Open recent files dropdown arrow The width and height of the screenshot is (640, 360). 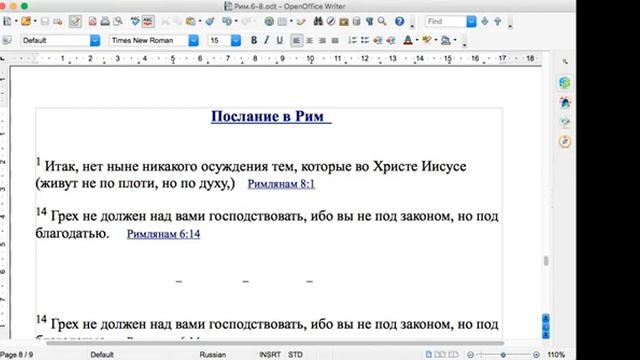(x=35, y=21)
